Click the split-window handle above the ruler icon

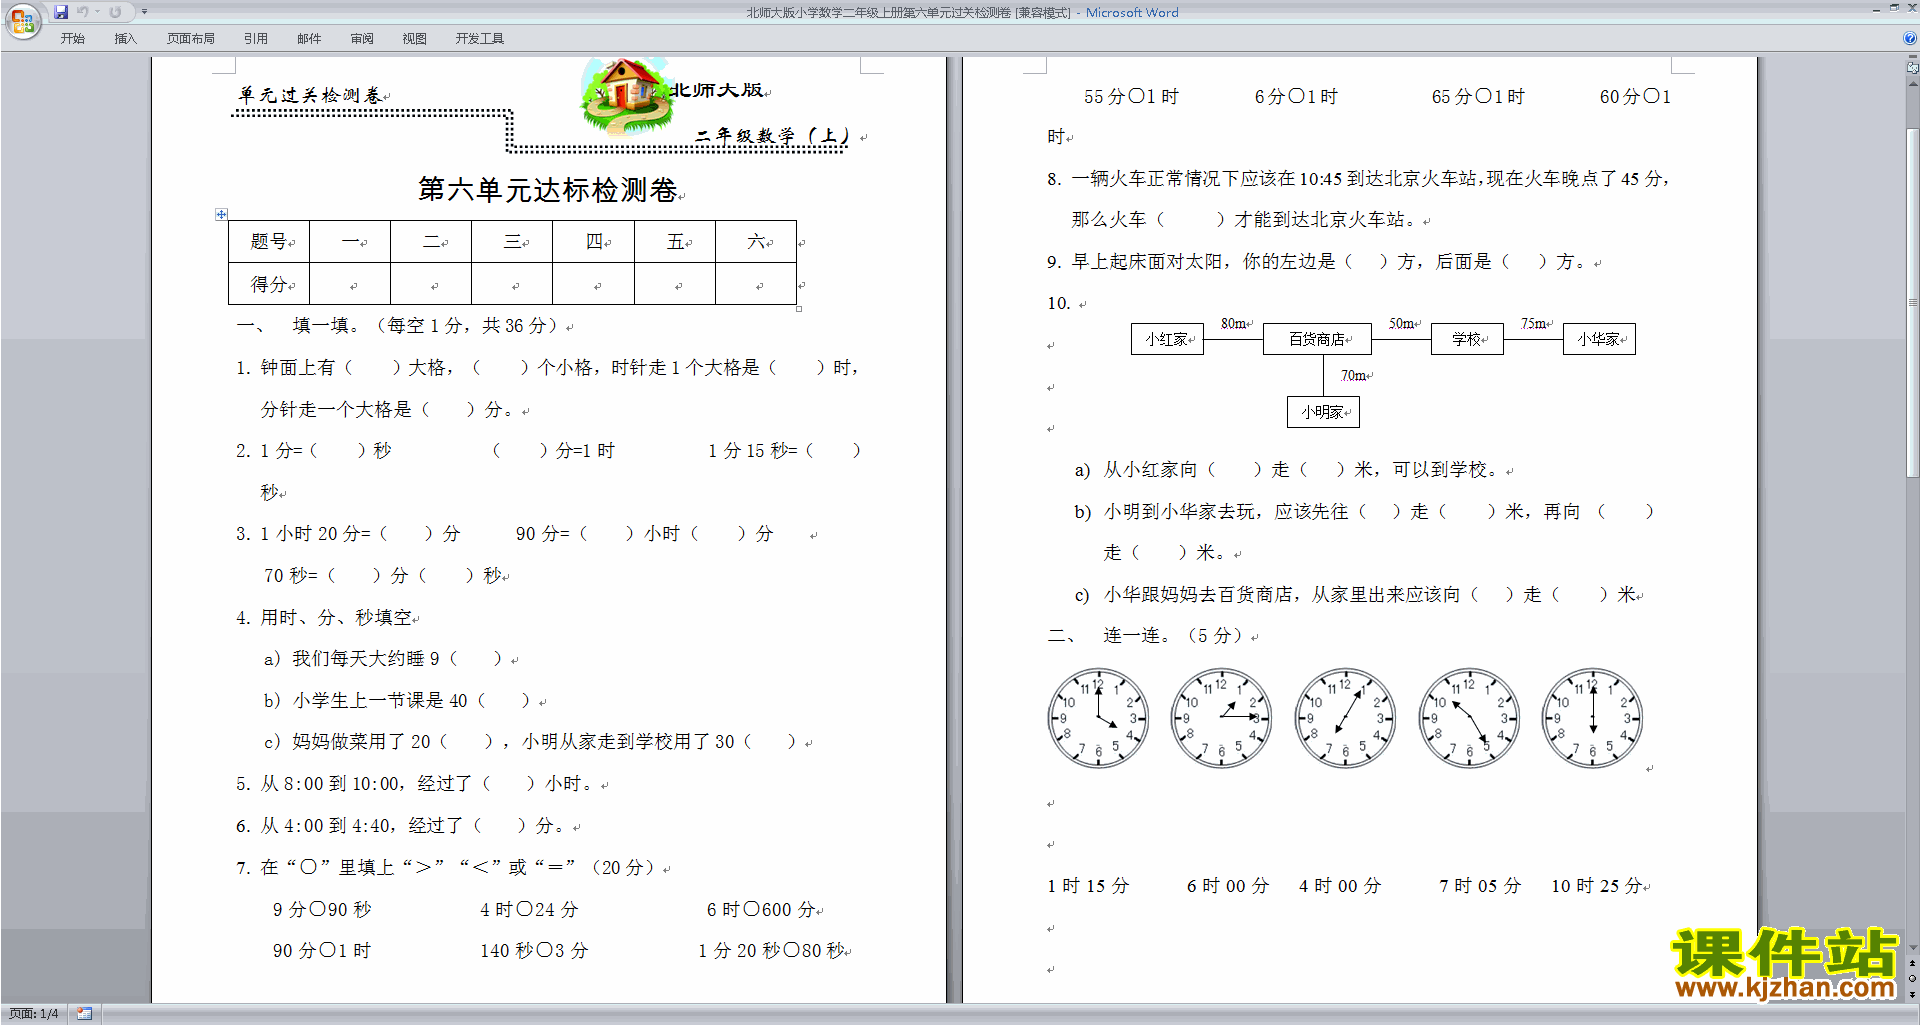pos(1912,58)
